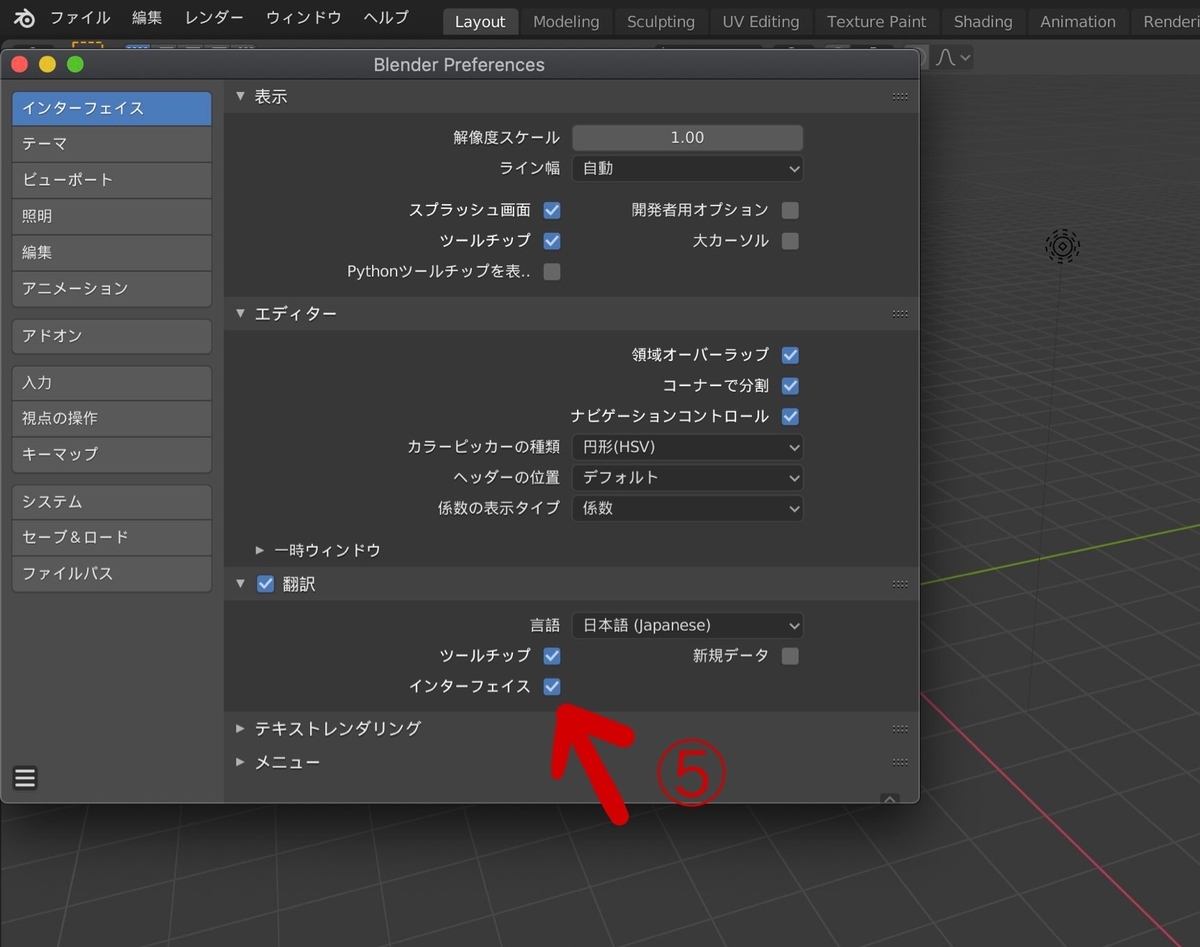The height and width of the screenshot is (947, 1200).
Task: Toggle 領域オーバーラップ checkbox
Action: [x=790, y=355]
